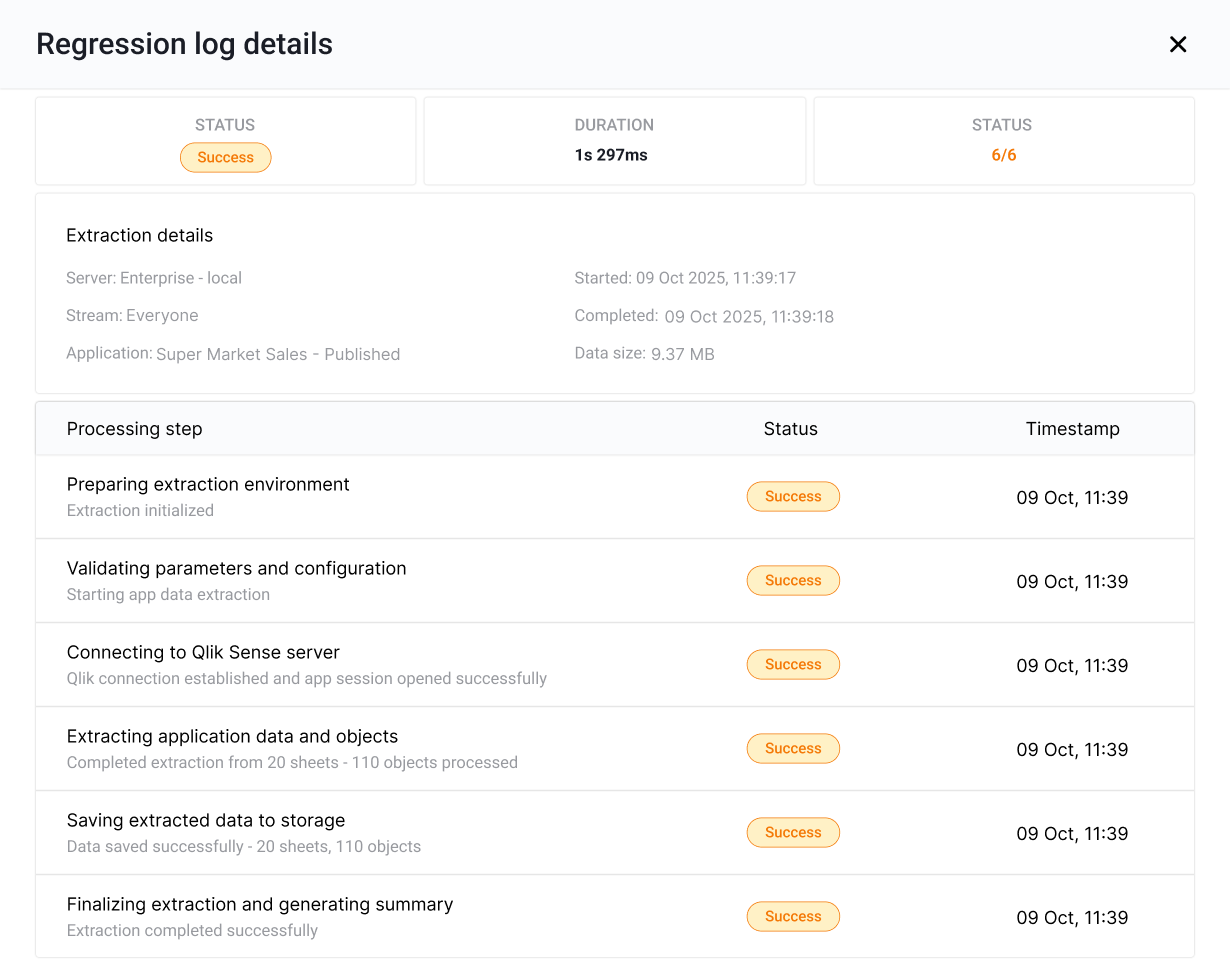The width and height of the screenshot is (1230, 972).
Task: Click the Timestamp column header
Action: tap(1072, 428)
